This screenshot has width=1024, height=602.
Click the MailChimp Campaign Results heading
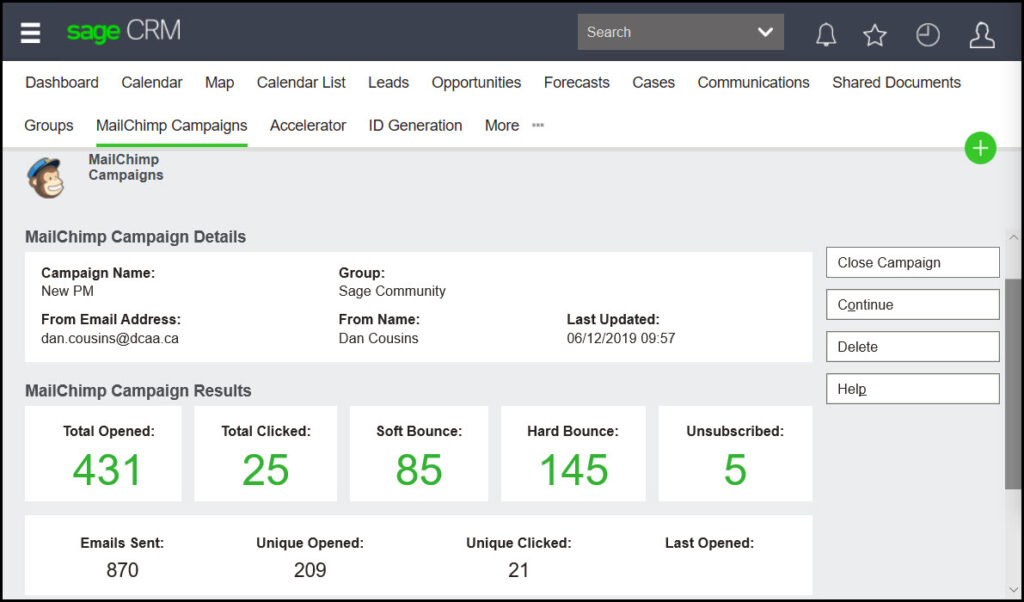[138, 391]
